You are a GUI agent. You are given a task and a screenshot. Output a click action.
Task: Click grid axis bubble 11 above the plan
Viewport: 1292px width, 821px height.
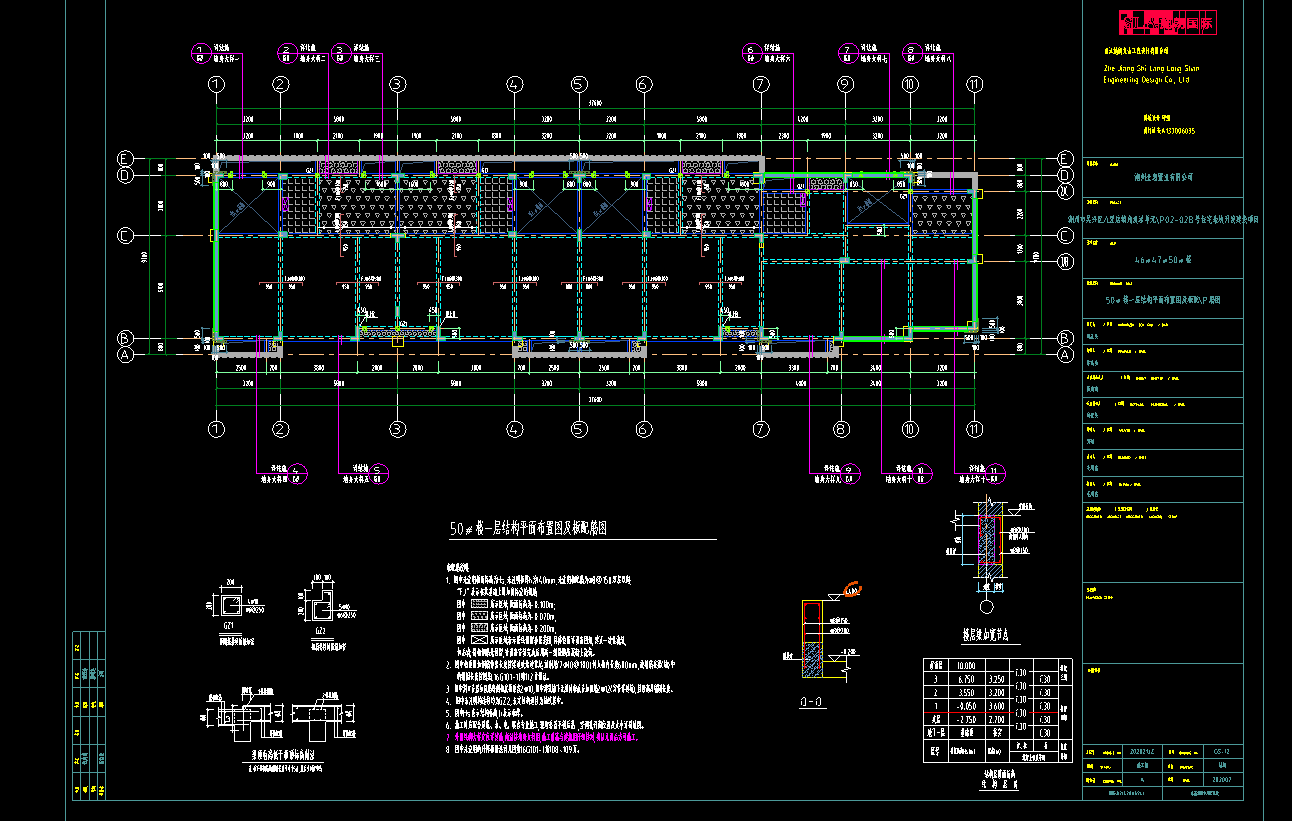tap(975, 85)
